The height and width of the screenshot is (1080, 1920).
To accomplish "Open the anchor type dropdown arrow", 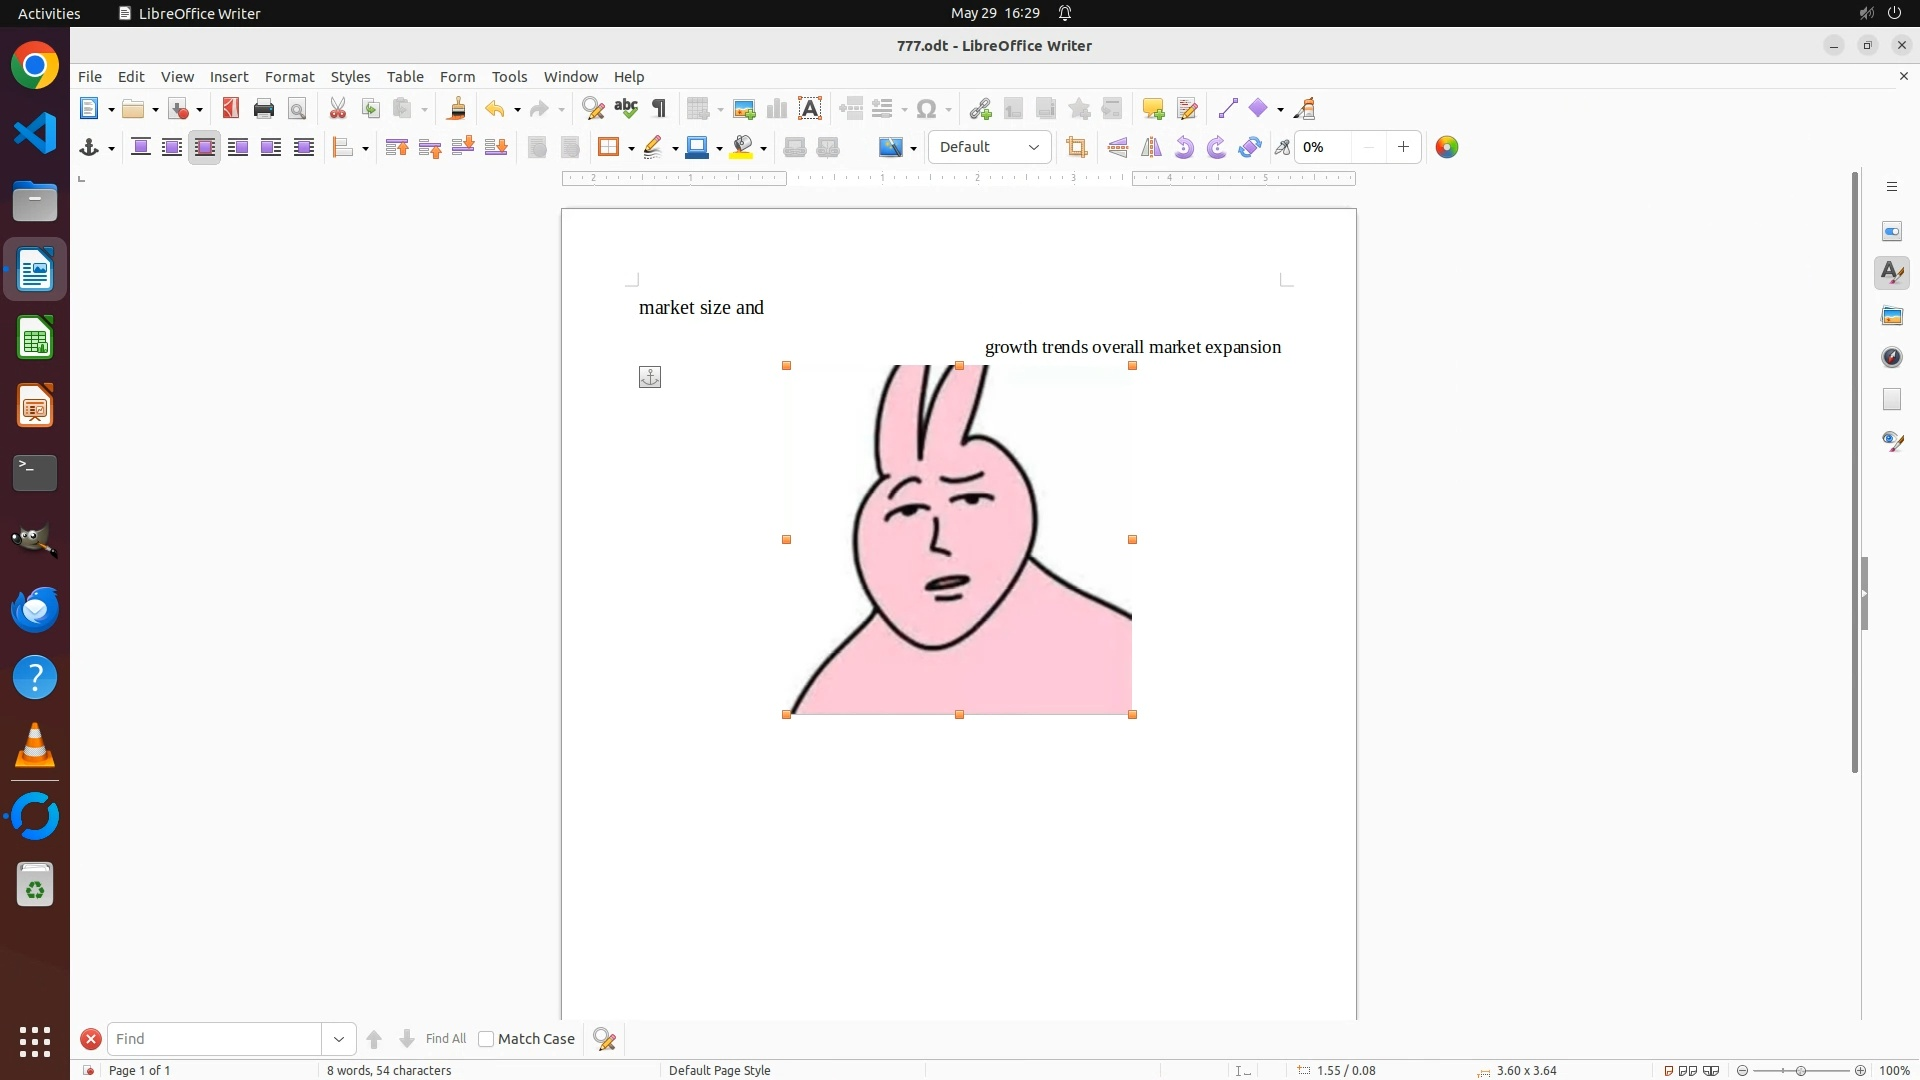I will click(111, 149).
